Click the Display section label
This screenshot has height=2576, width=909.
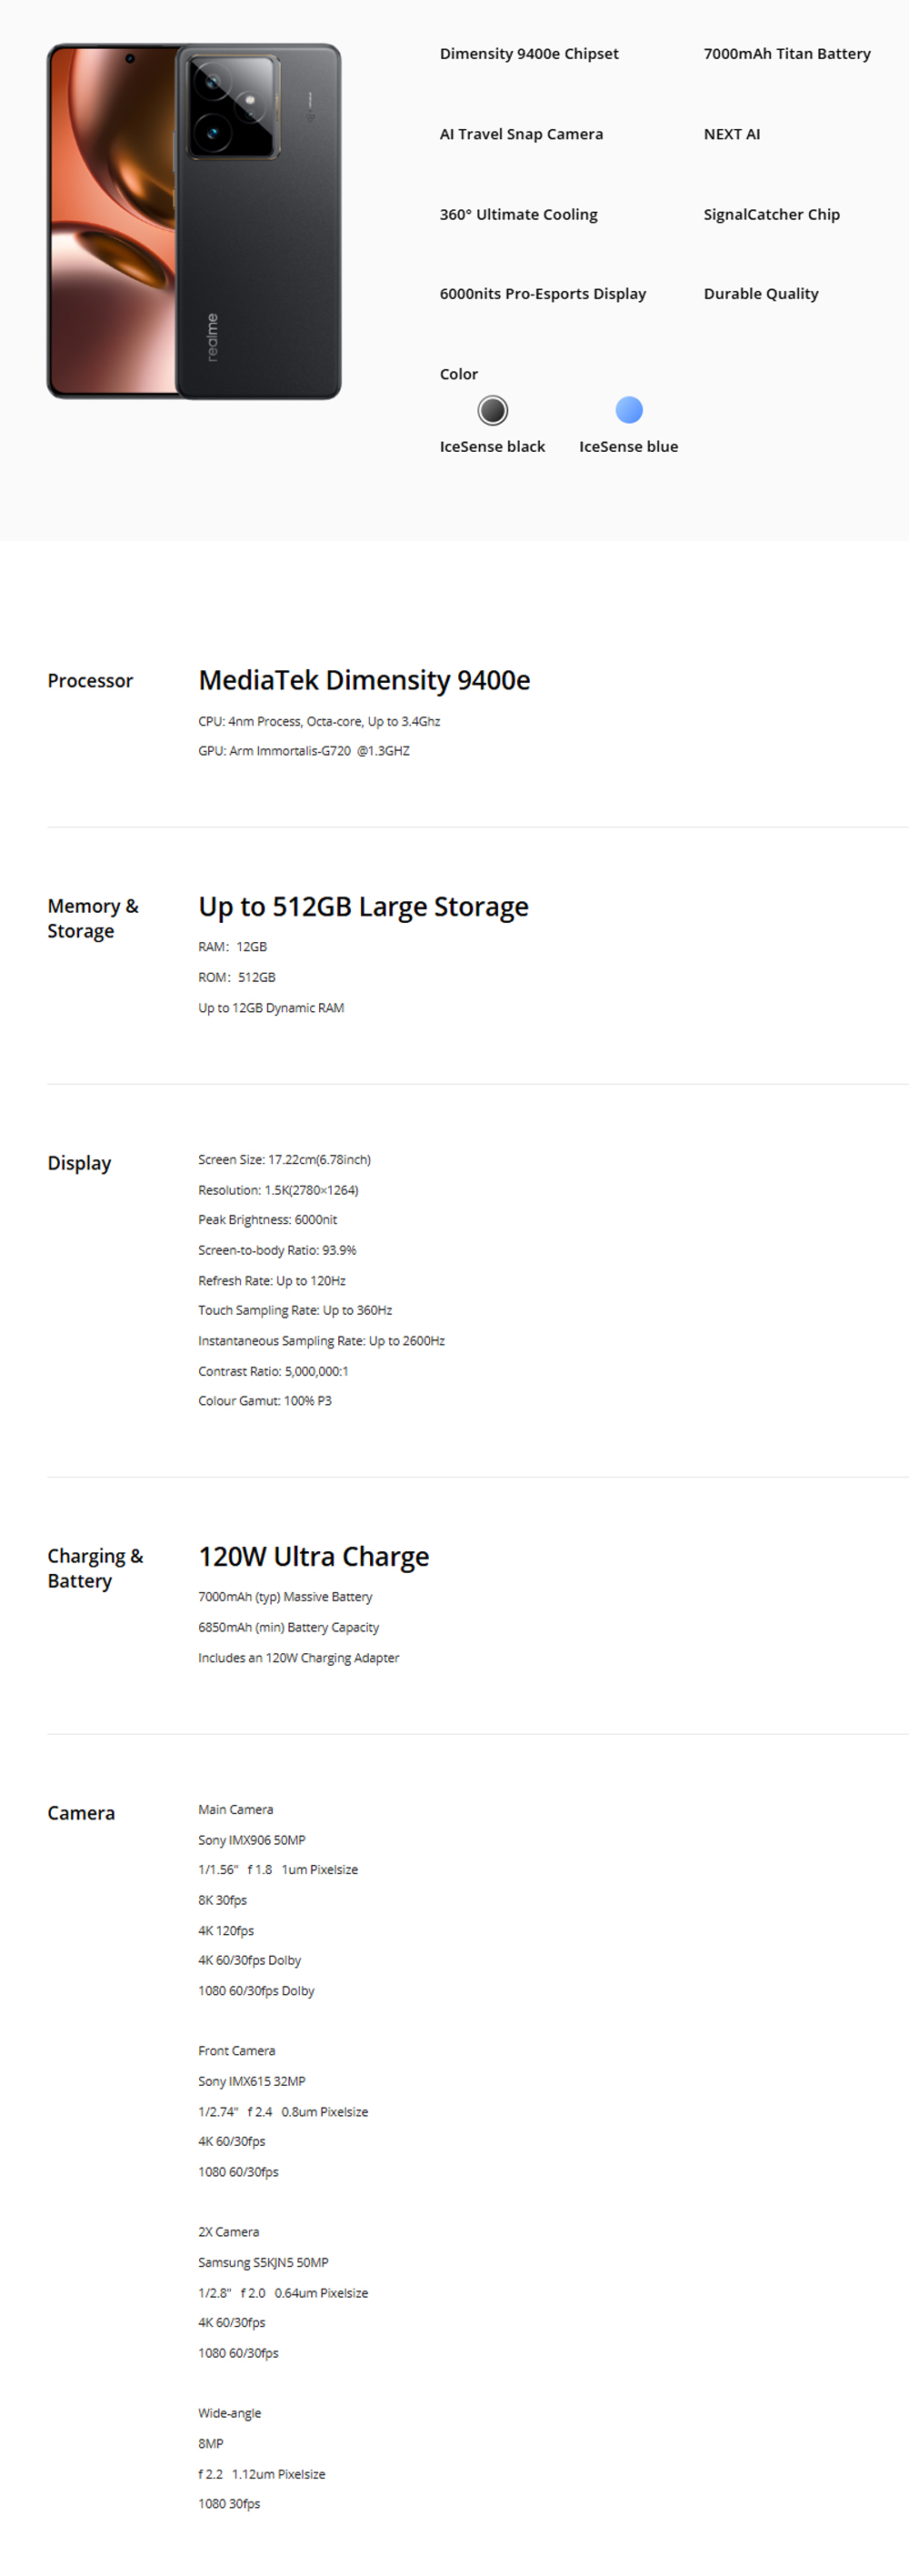(x=79, y=1163)
